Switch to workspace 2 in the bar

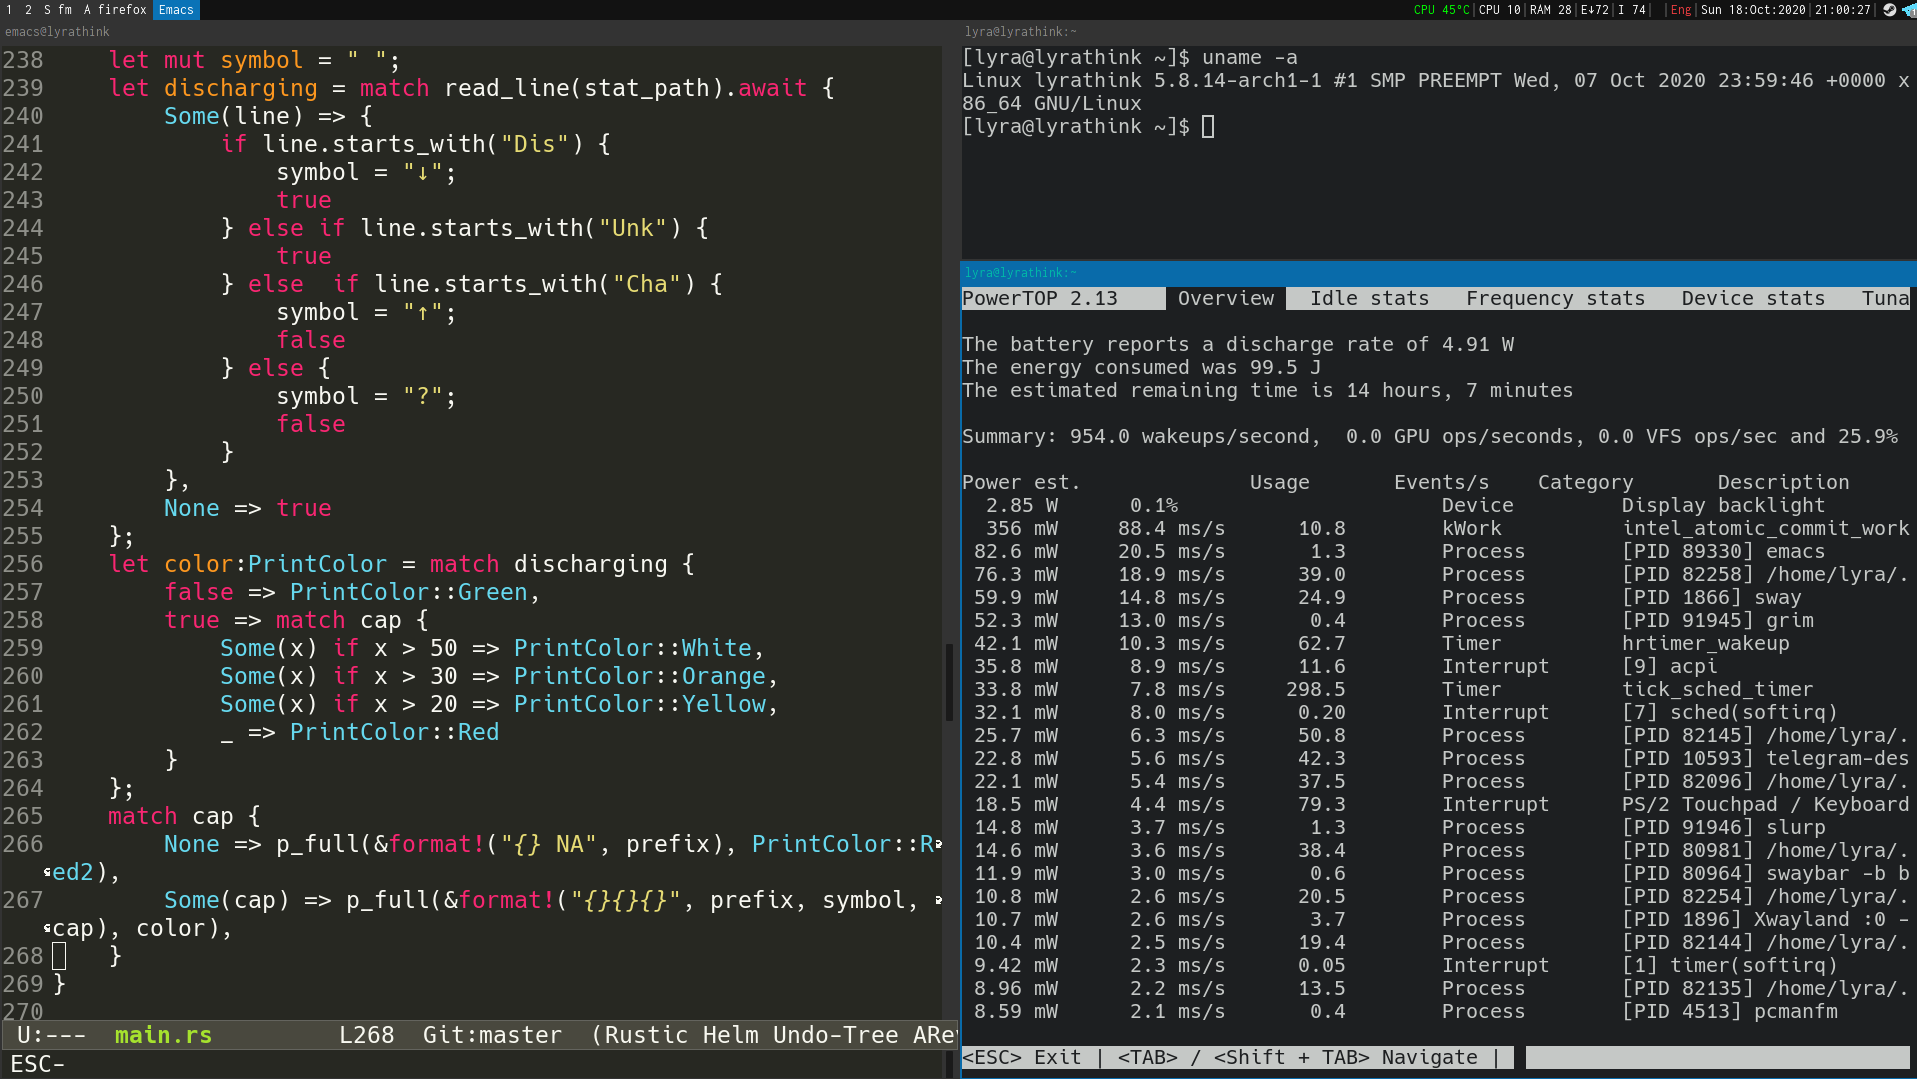28,9
